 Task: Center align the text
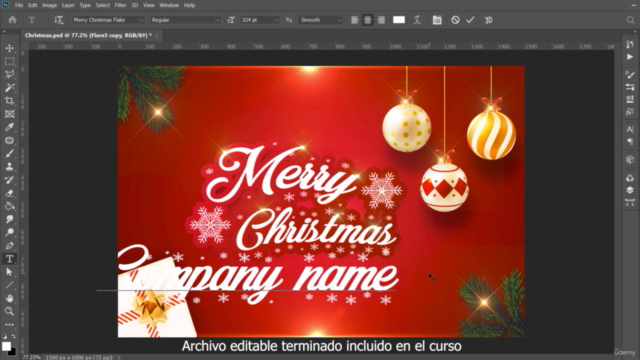368,20
